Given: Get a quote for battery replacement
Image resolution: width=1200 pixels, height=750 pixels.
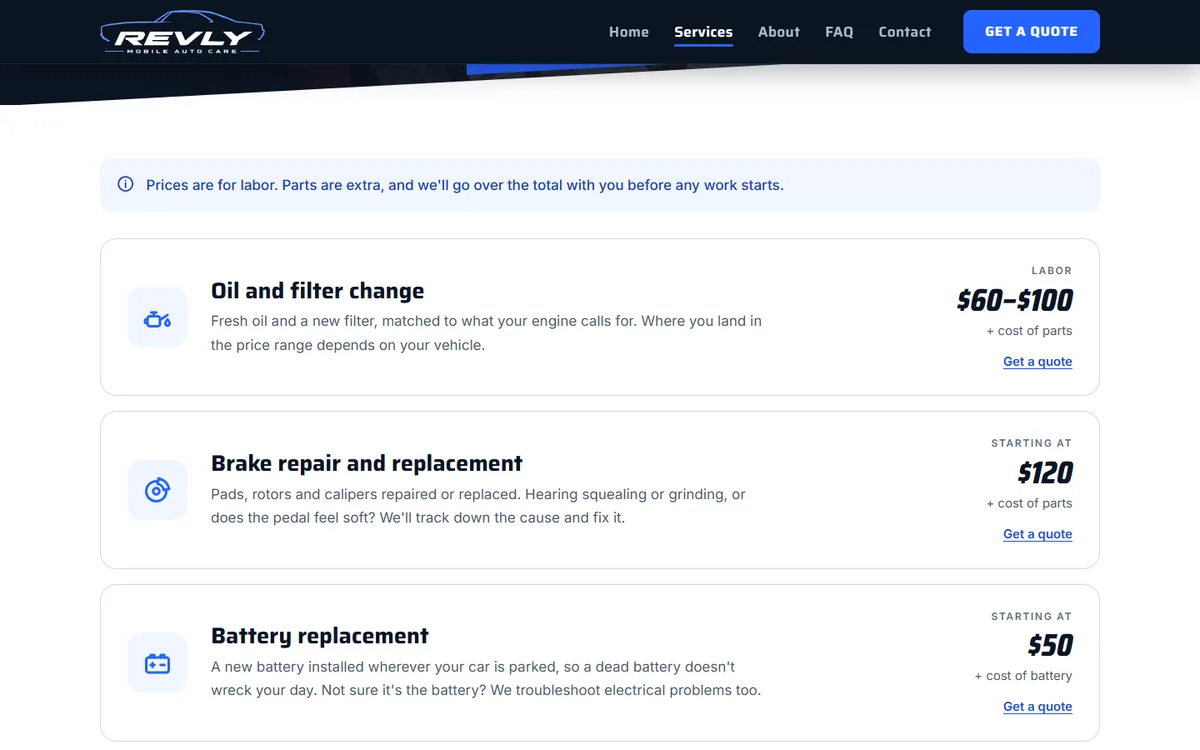Looking at the screenshot, I should (x=1038, y=707).
